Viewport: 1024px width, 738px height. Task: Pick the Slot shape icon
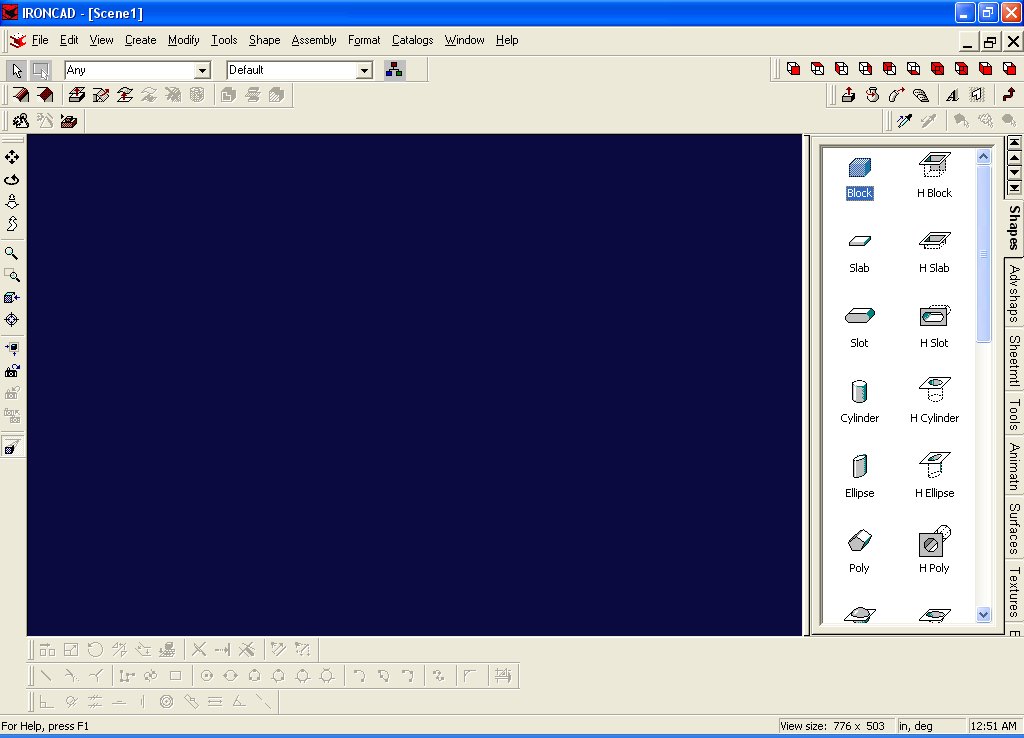click(859, 316)
